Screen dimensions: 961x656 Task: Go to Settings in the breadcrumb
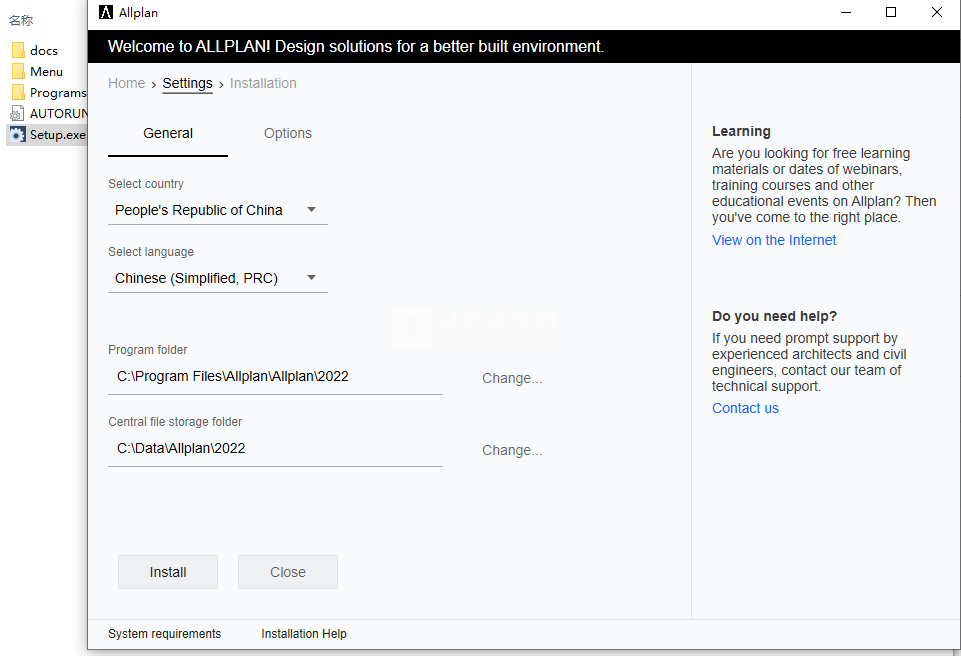[188, 83]
